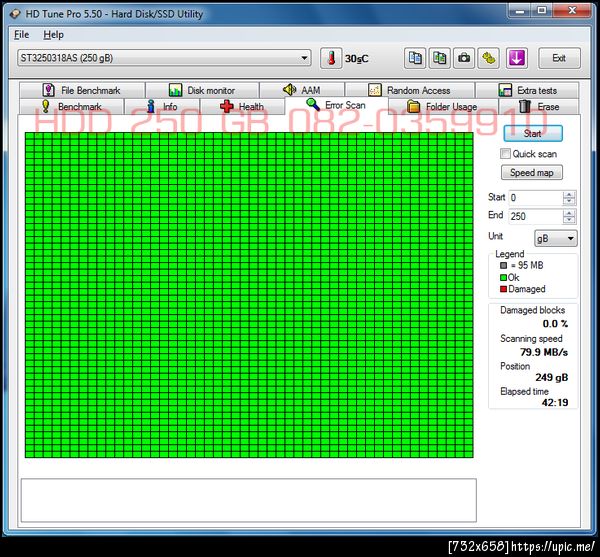Click the Health red cross icon
Screen dimensions: 600x557
tap(227, 106)
